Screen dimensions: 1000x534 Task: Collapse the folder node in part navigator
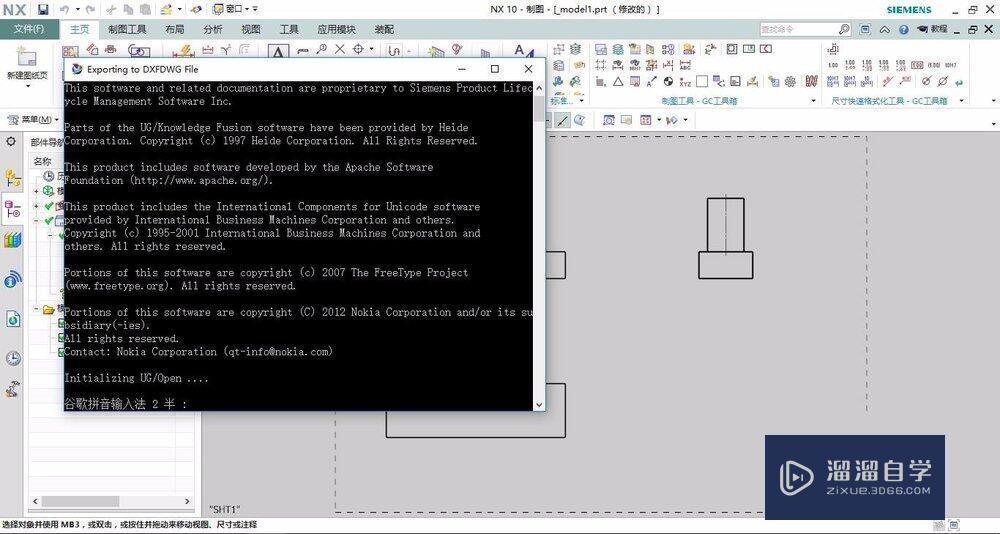click(37, 309)
